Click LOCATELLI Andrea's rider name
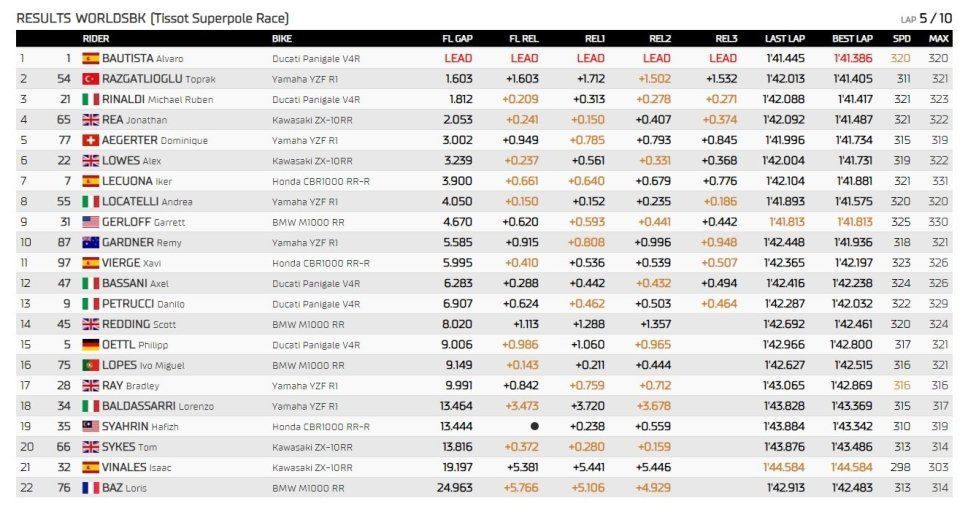The height and width of the screenshot is (520, 976). click(x=148, y=201)
